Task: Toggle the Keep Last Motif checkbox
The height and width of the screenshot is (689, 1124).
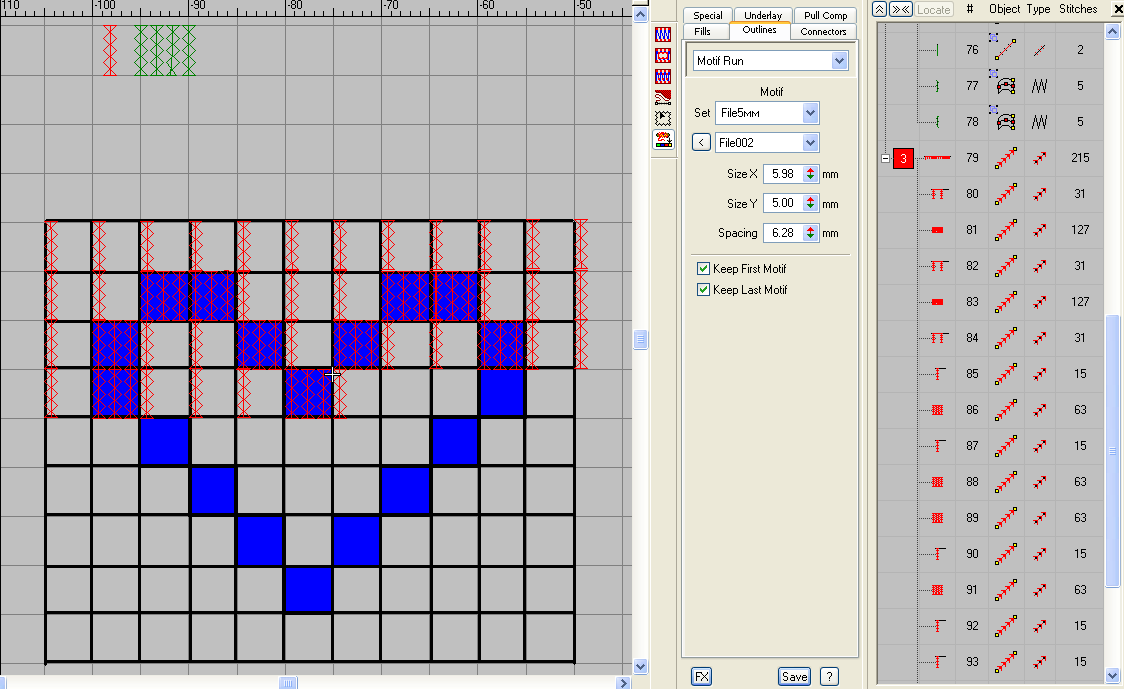Action: coord(703,290)
